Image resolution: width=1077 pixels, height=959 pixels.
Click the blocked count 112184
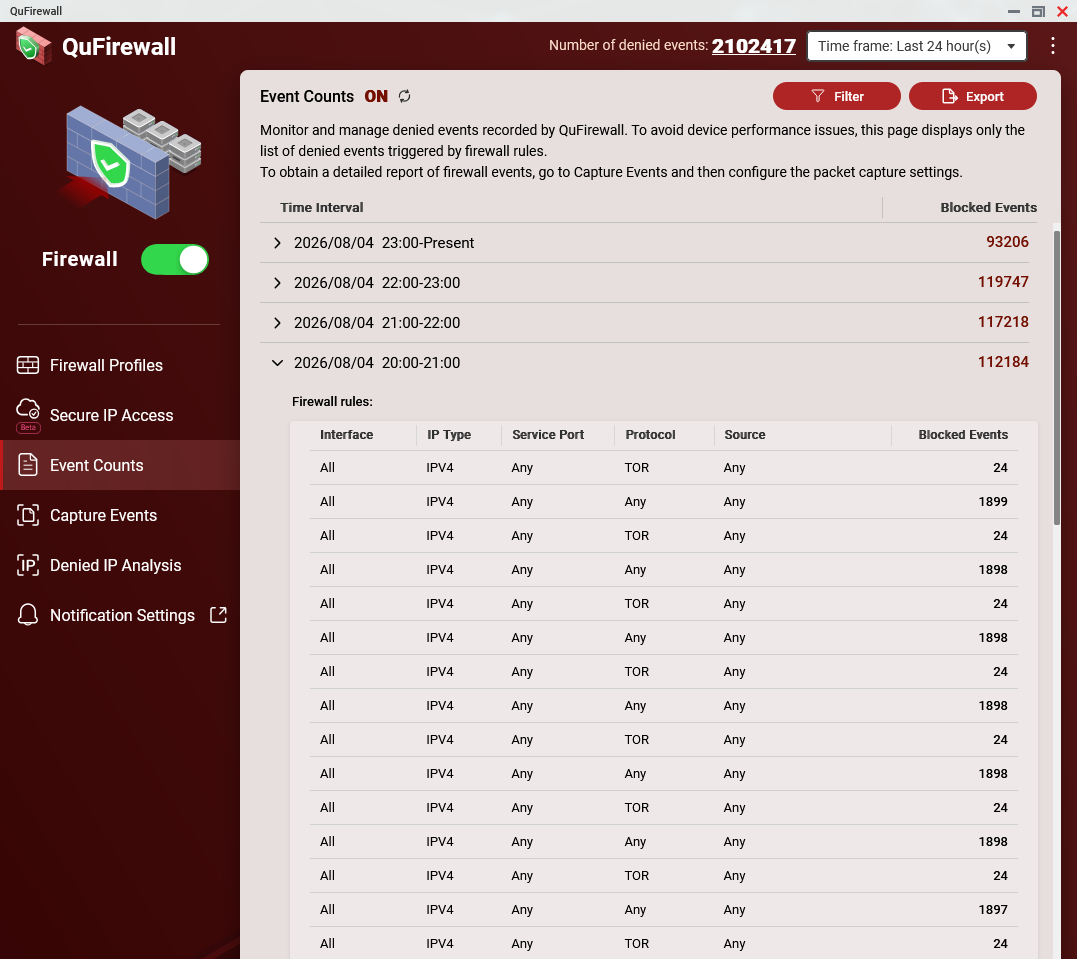click(1003, 362)
